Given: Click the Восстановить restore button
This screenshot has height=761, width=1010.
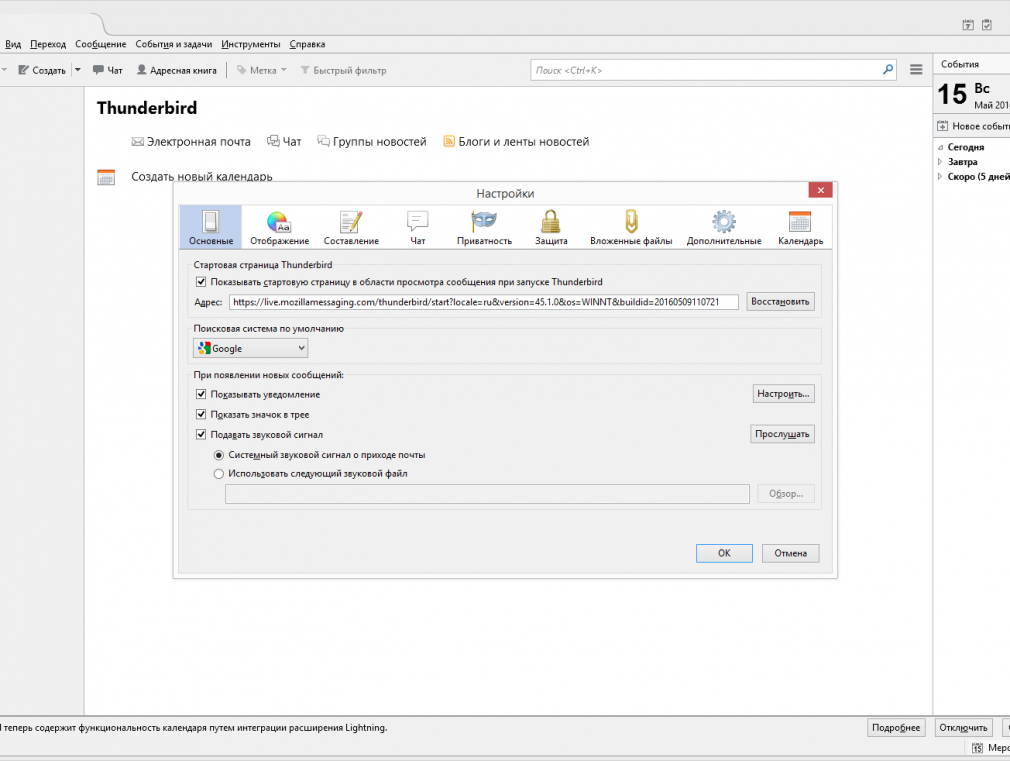Looking at the screenshot, I should point(780,302).
